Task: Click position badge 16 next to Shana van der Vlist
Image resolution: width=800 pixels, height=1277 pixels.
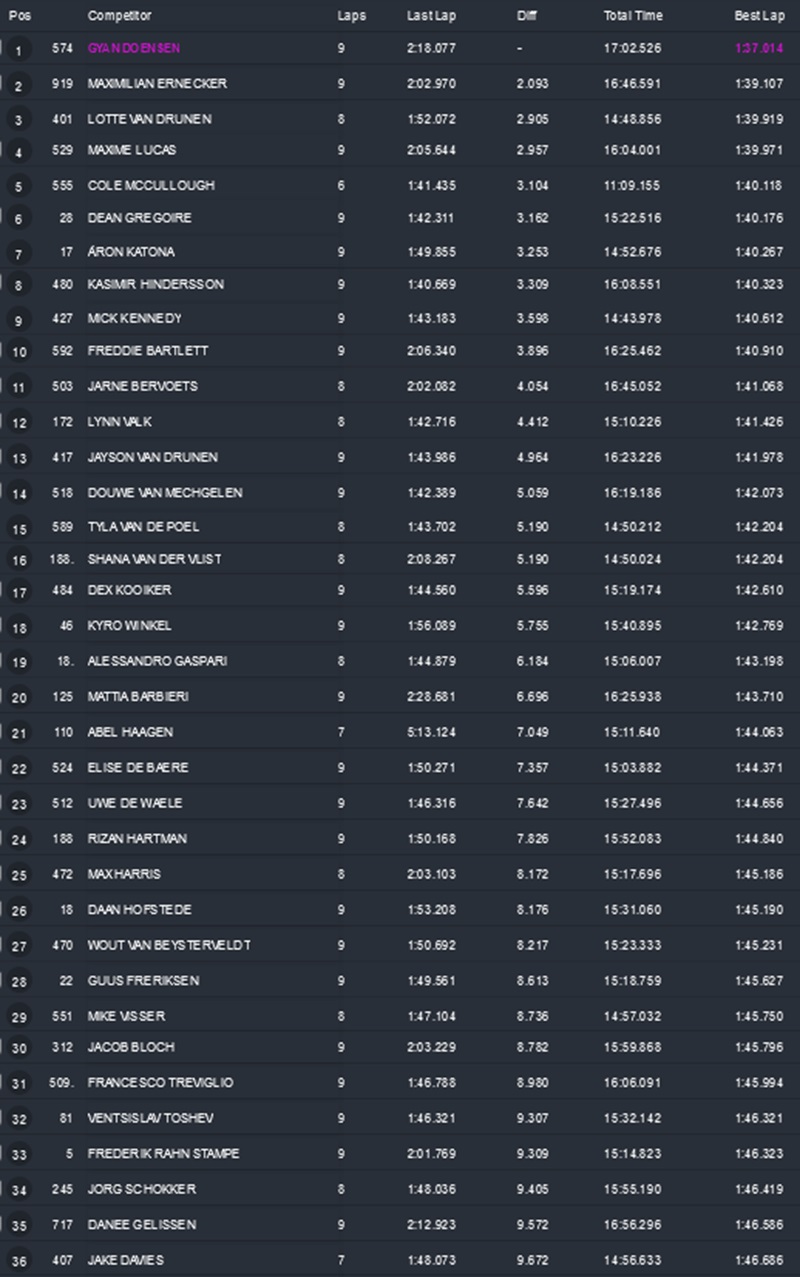Action: tap(19, 561)
